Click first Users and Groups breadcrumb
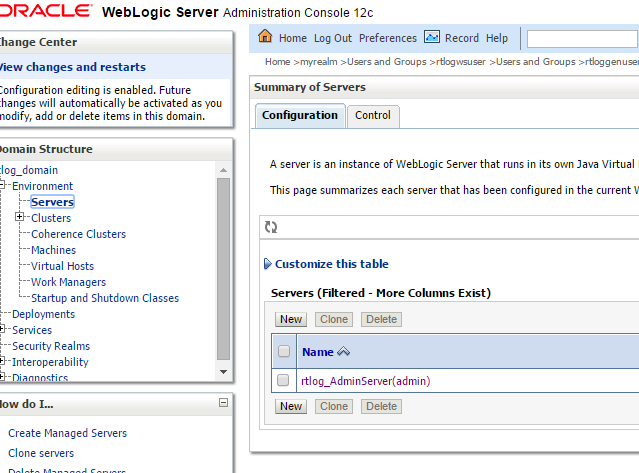The height and width of the screenshot is (473, 639). click(387, 62)
